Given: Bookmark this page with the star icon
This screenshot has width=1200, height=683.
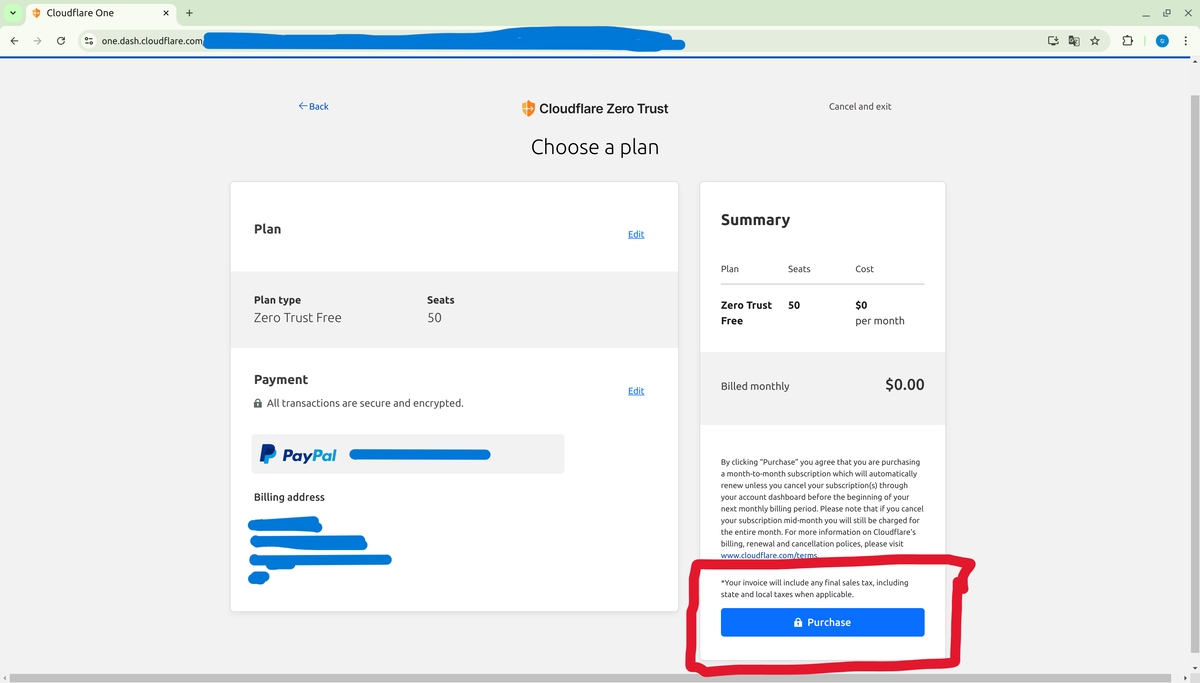Looking at the screenshot, I should coord(1095,41).
